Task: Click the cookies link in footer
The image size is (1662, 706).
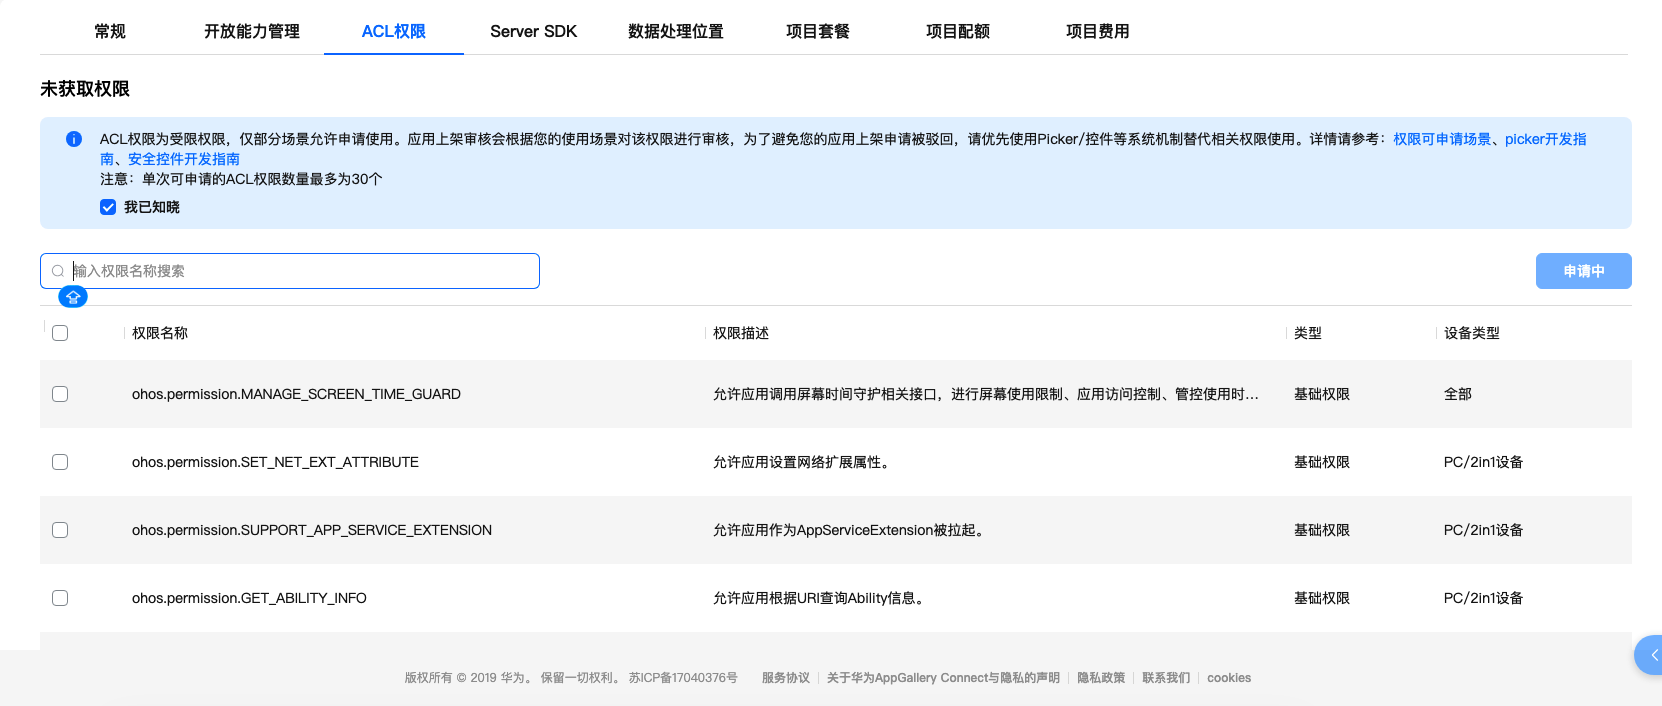Action: click(1228, 678)
